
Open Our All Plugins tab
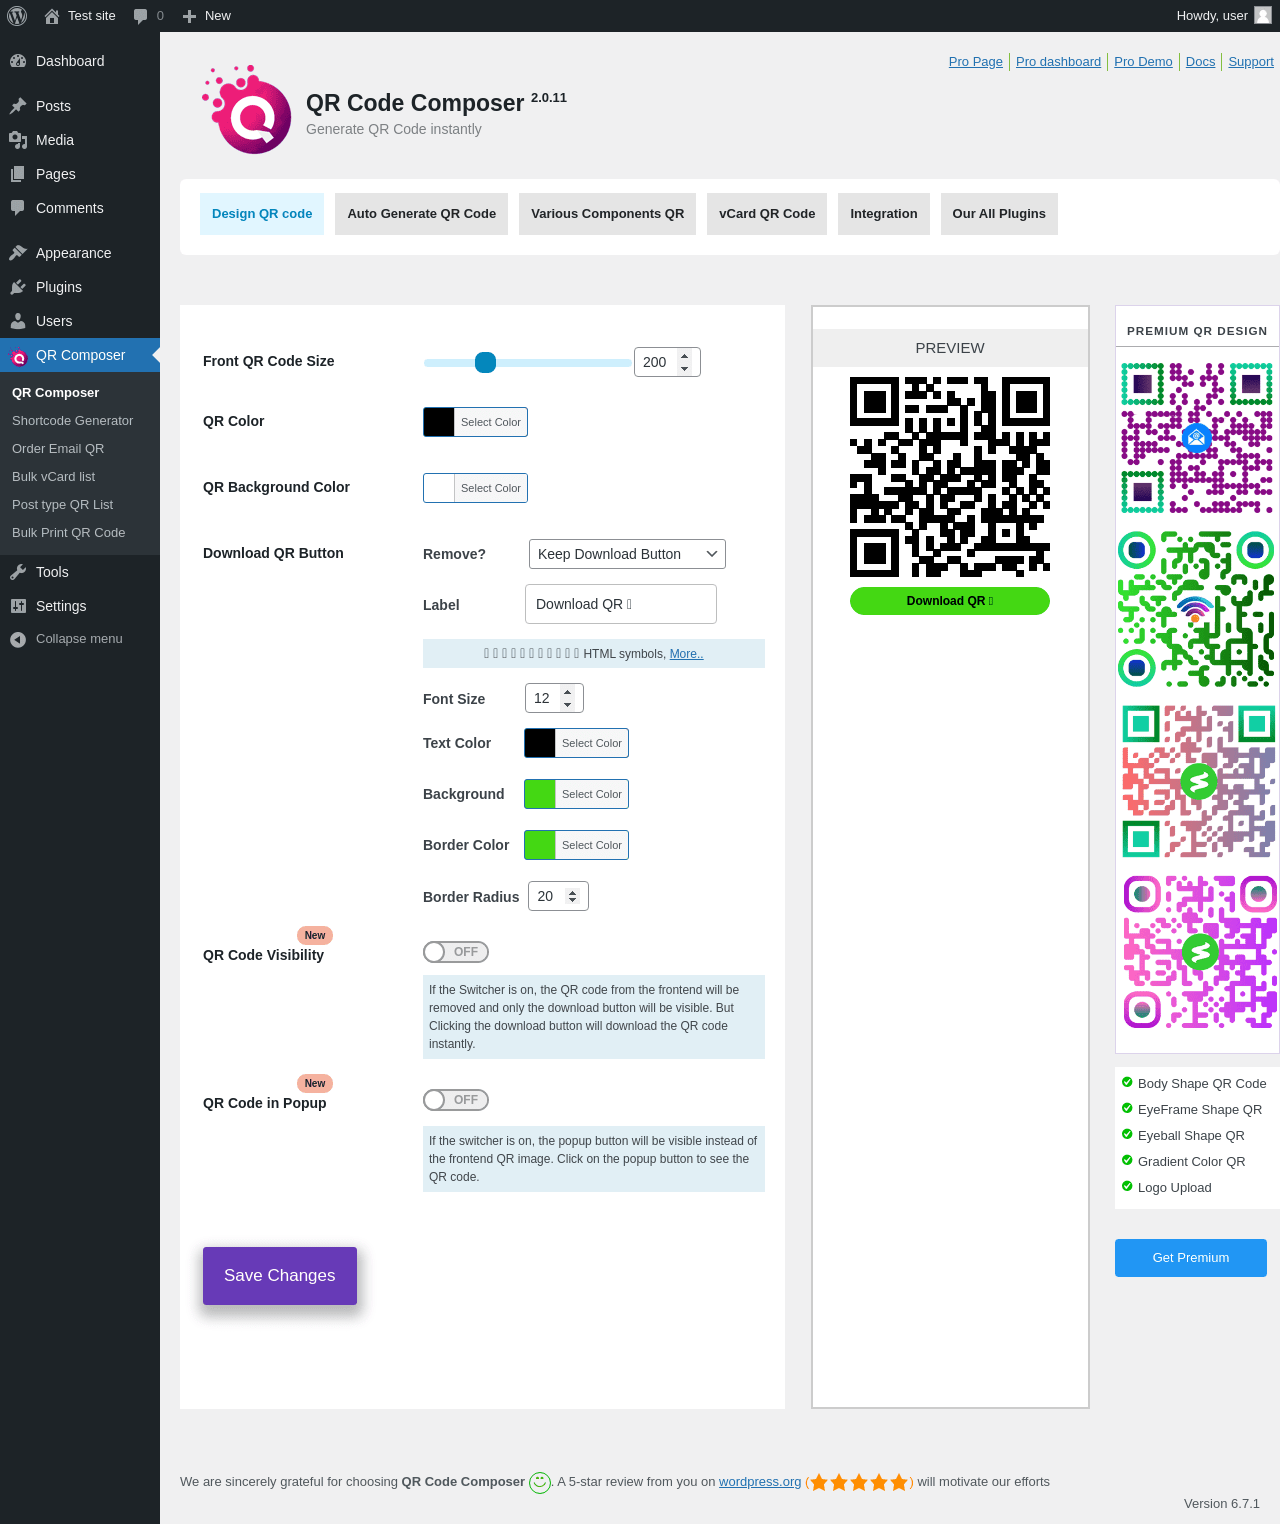click(x=999, y=214)
